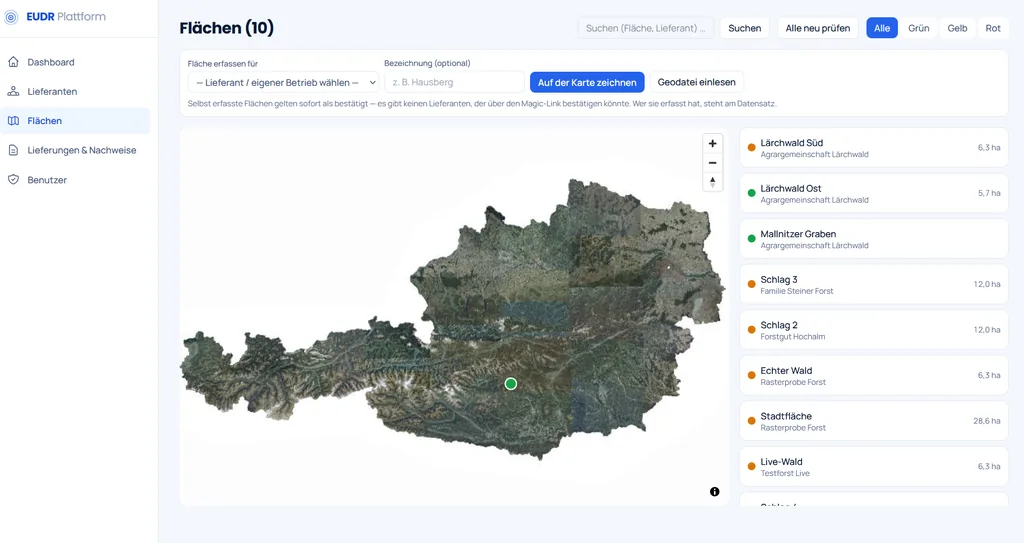
Task: Select the Alle filter
Action: pyautogui.click(x=882, y=28)
